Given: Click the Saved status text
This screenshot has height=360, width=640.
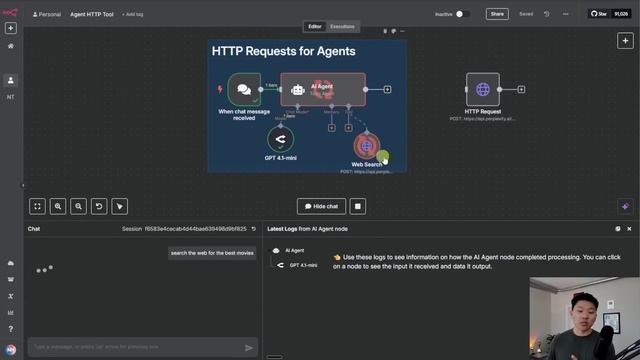Looking at the screenshot, I should point(526,14).
